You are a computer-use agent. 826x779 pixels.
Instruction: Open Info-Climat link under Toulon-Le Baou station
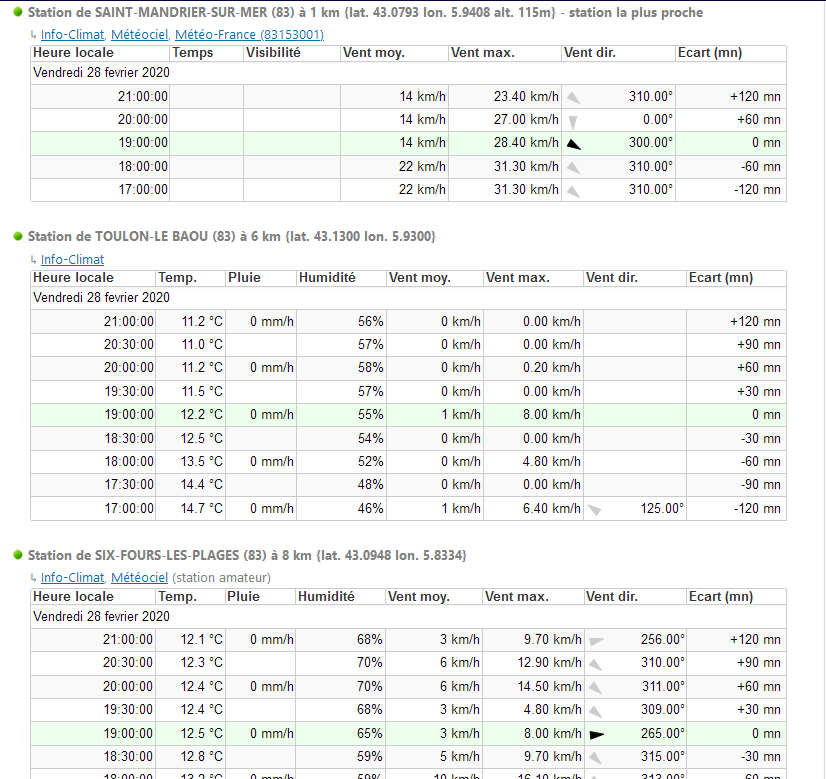72,259
